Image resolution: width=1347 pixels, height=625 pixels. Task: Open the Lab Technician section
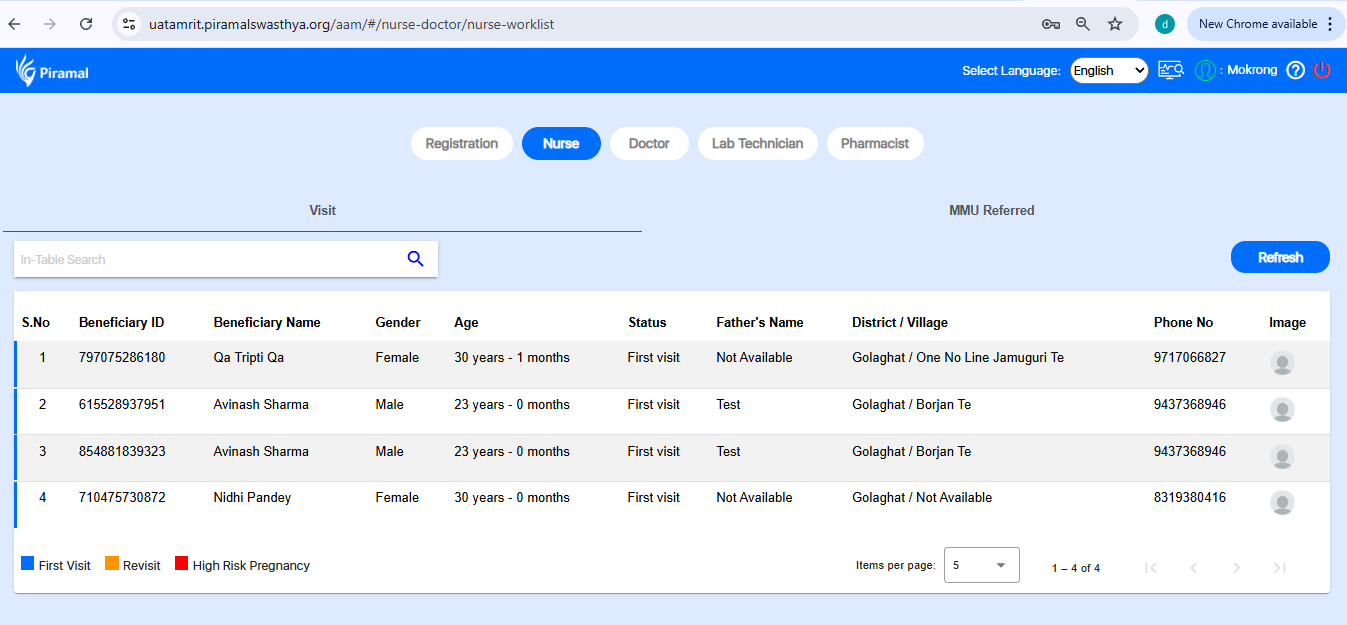(757, 144)
